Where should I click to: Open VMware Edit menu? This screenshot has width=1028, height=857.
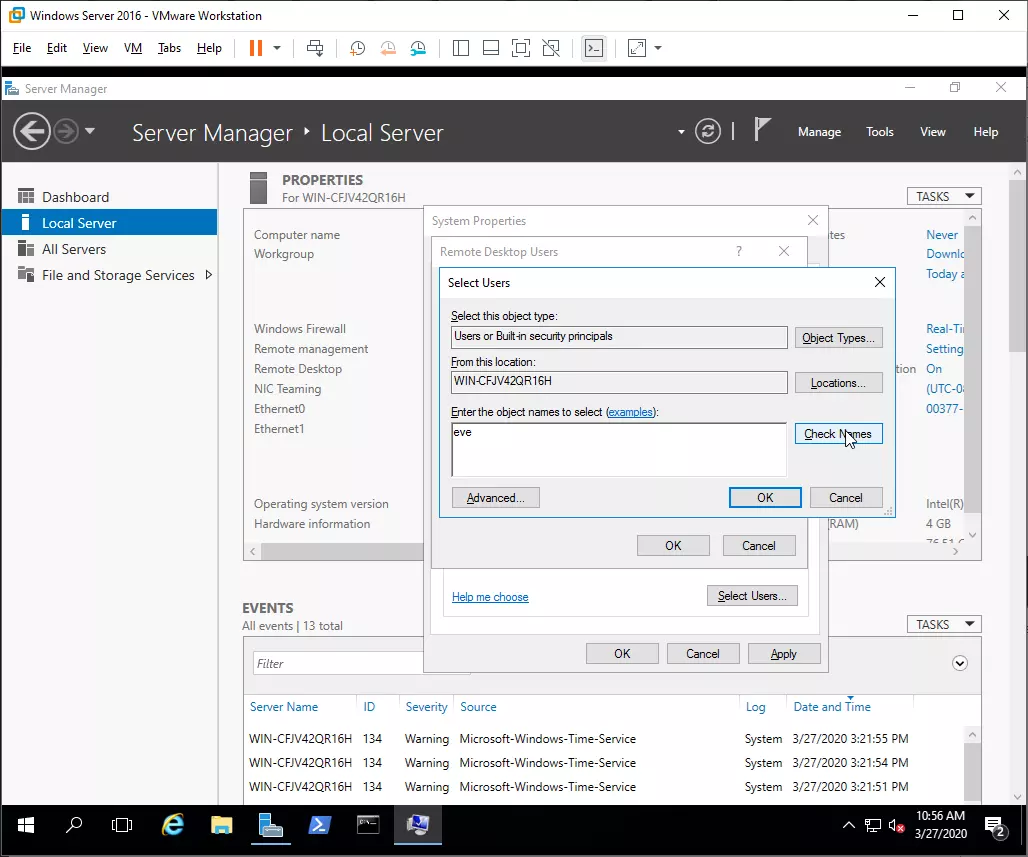pyautogui.click(x=56, y=48)
